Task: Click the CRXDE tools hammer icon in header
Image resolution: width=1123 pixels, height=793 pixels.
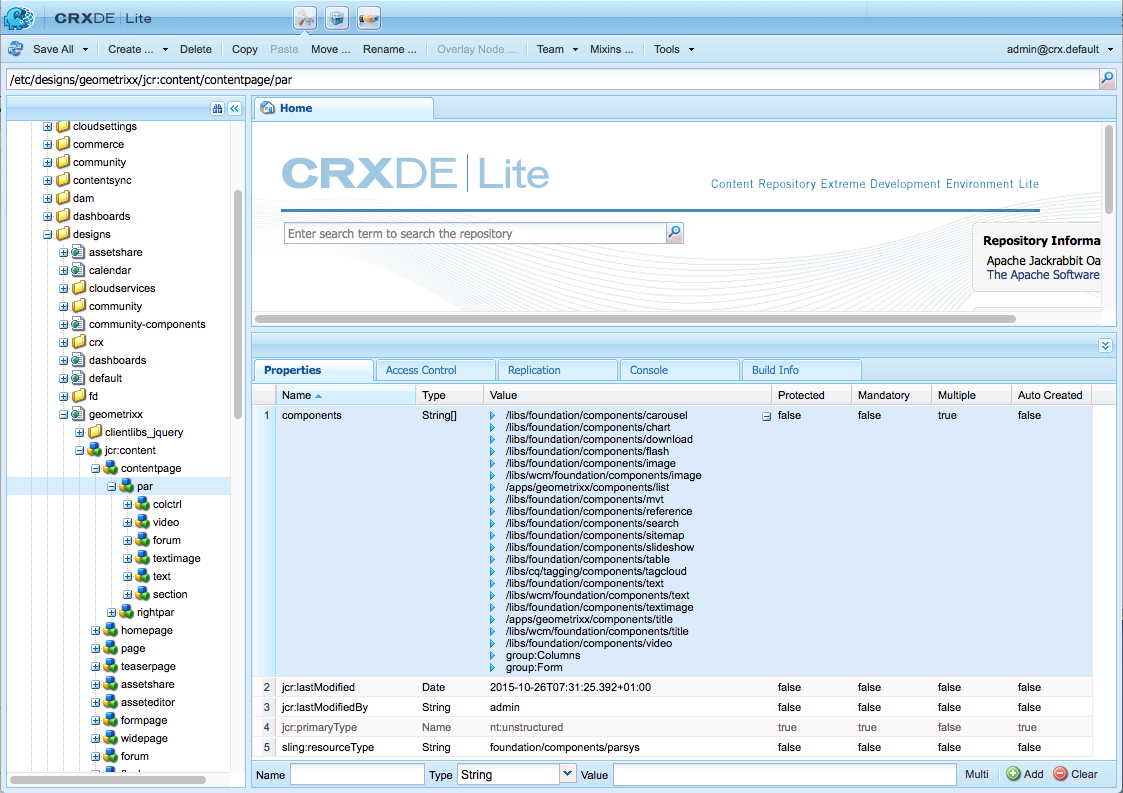Action: (x=305, y=18)
